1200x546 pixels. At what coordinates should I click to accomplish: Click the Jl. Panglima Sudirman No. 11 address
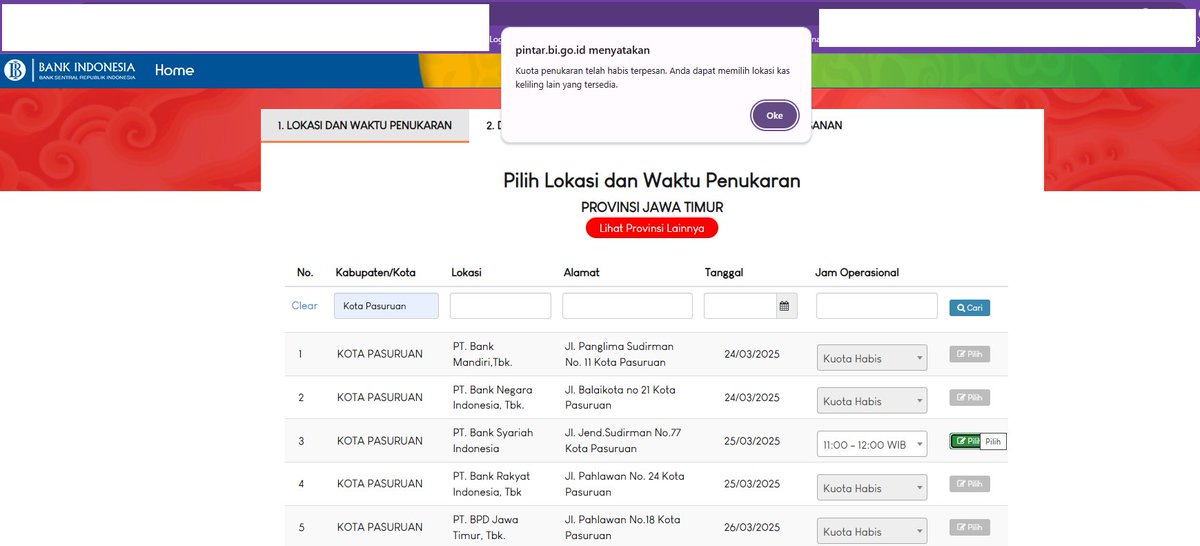point(619,354)
